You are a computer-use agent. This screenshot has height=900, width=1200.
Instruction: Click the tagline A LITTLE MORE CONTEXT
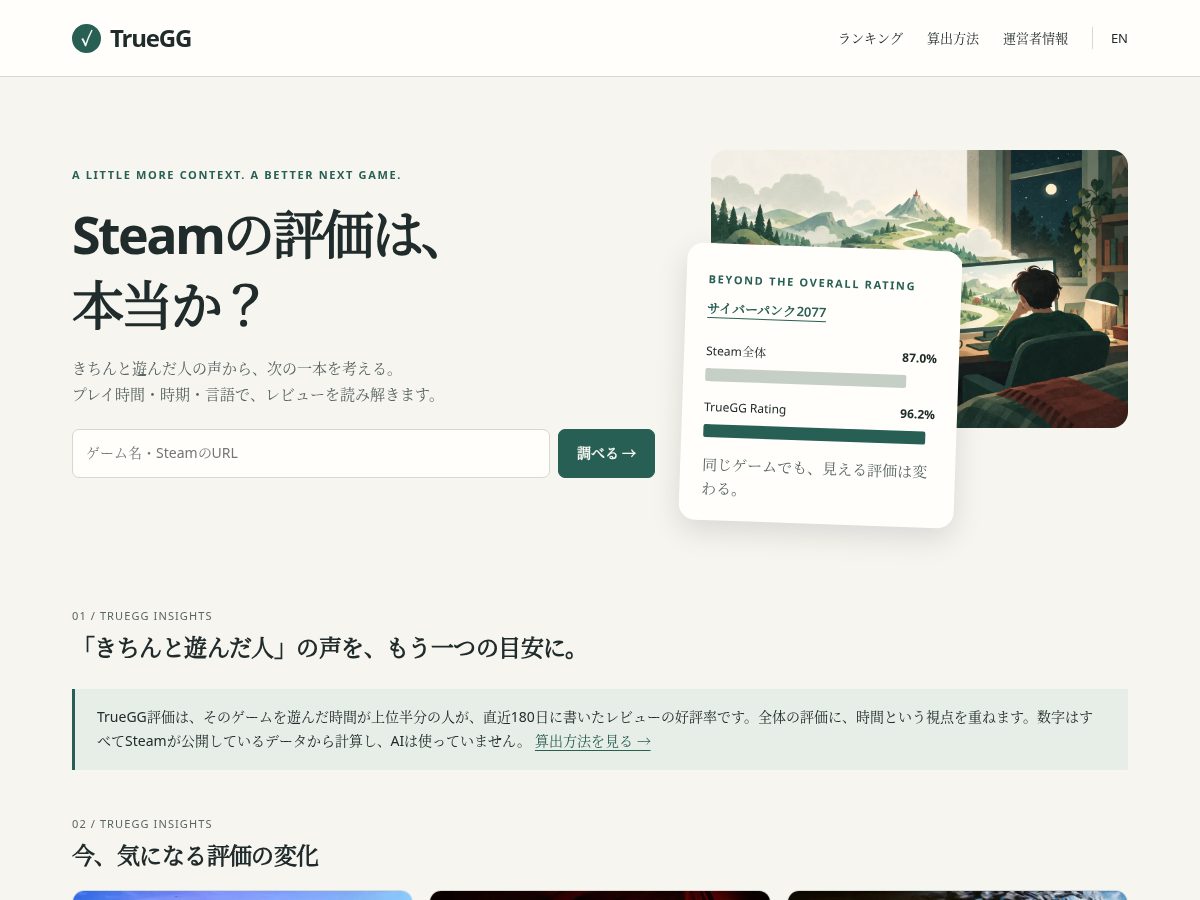click(236, 175)
